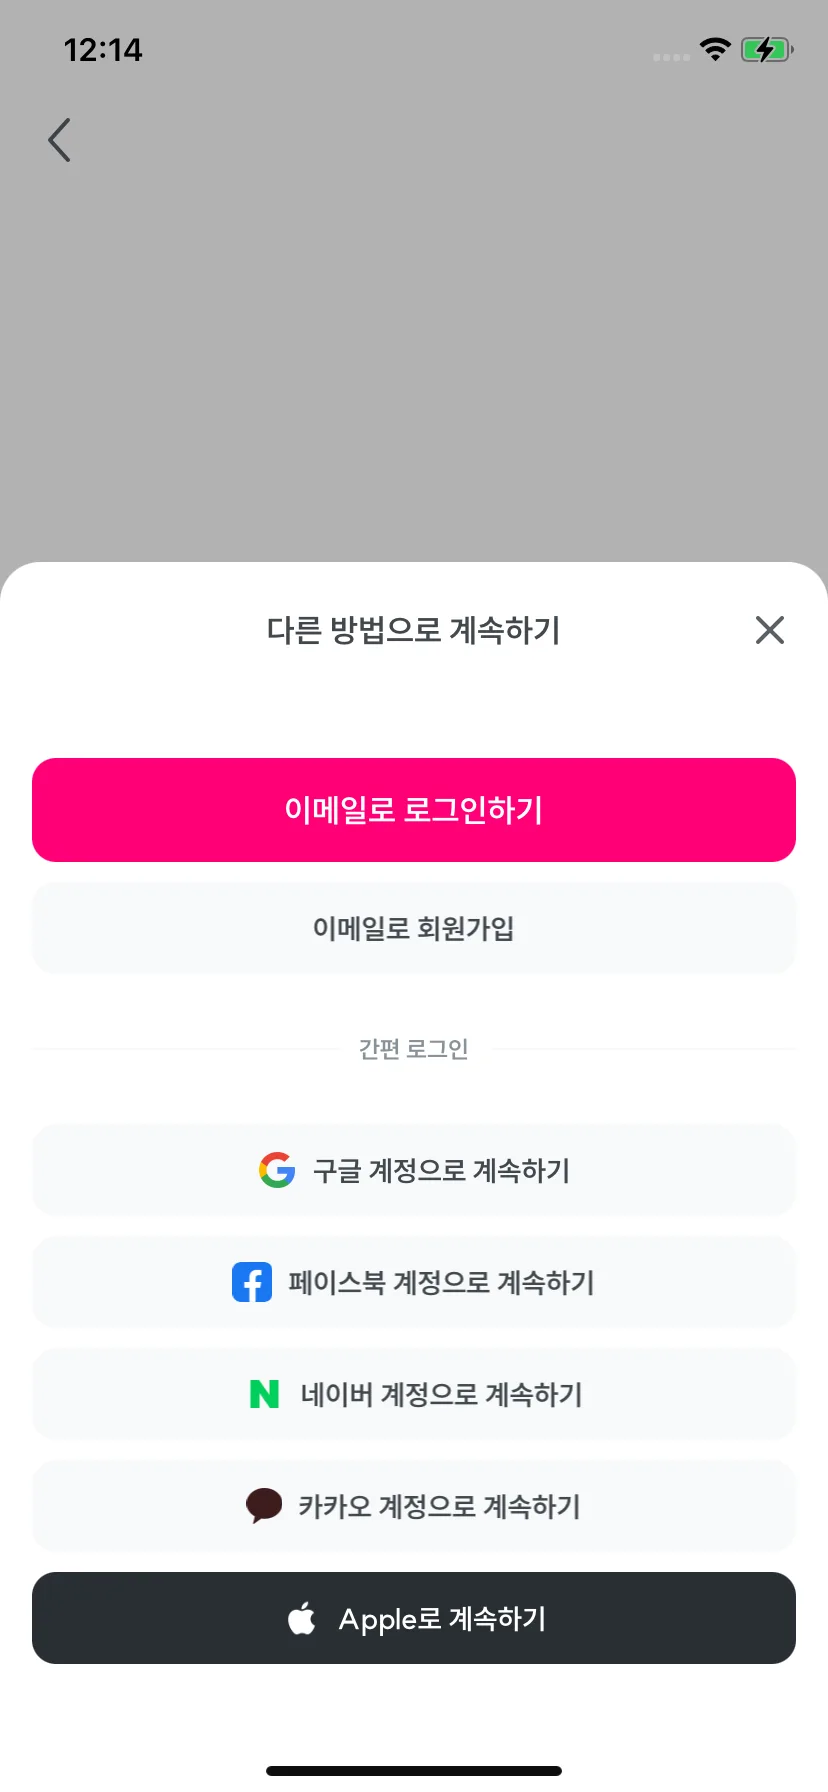Go back using the left chevron

[x=60, y=140]
